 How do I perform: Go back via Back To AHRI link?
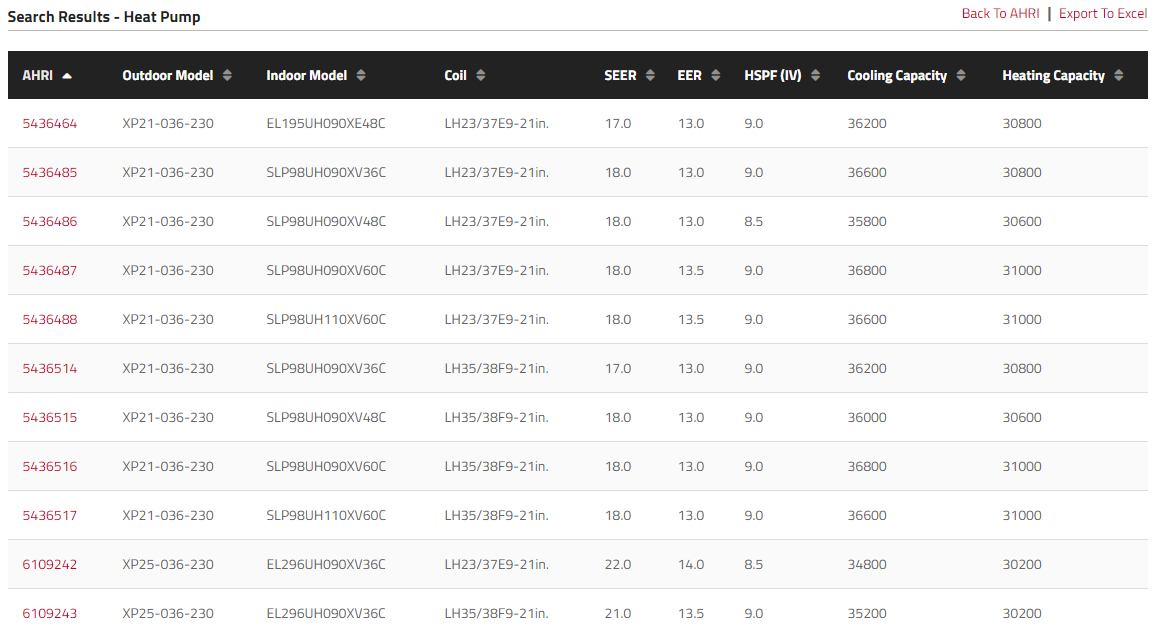coord(1001,13)
